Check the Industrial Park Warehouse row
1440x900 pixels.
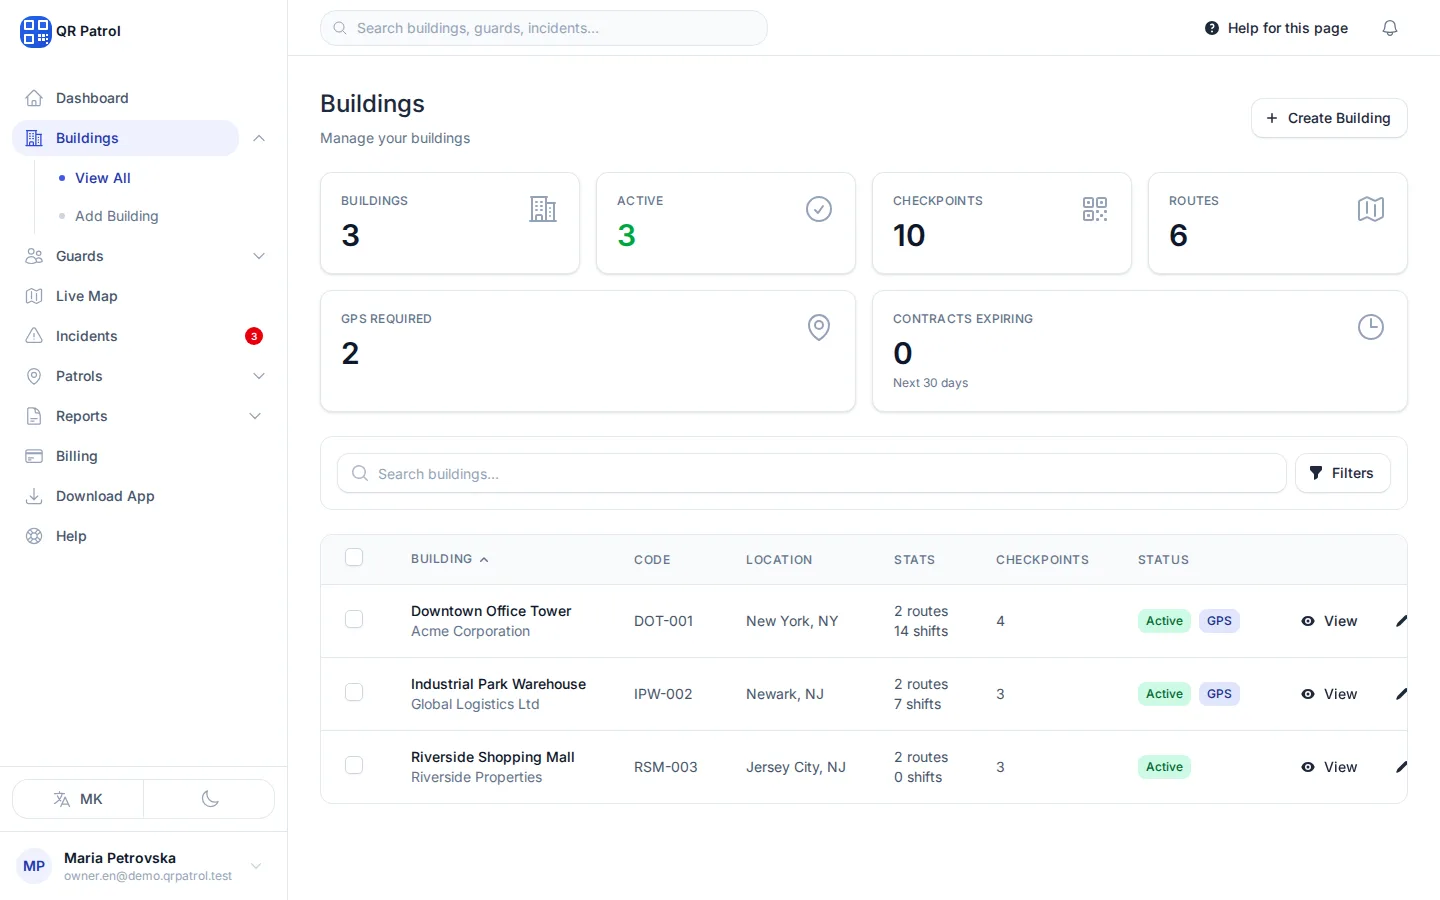[x=354, y=692]
